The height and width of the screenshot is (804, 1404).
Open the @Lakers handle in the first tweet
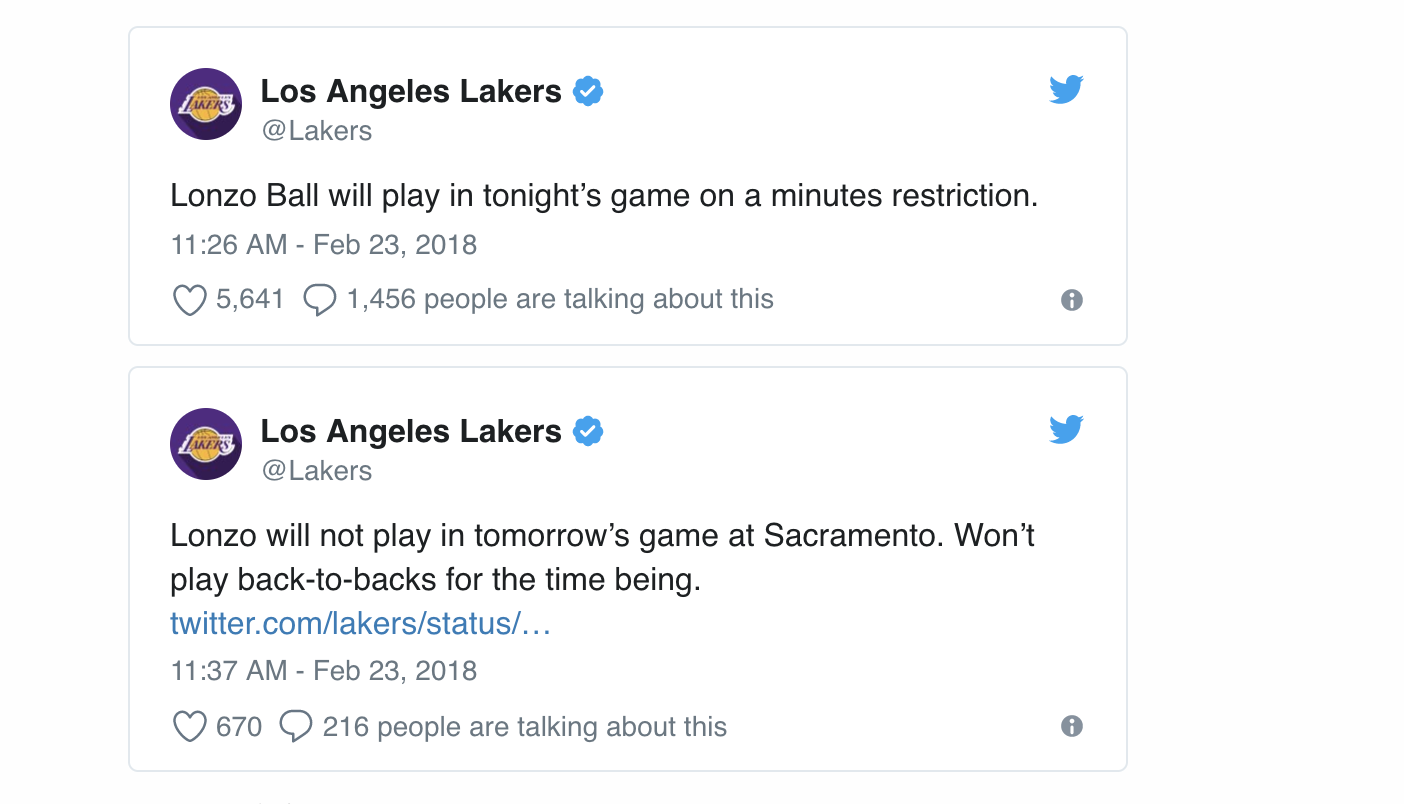(316, 131)
